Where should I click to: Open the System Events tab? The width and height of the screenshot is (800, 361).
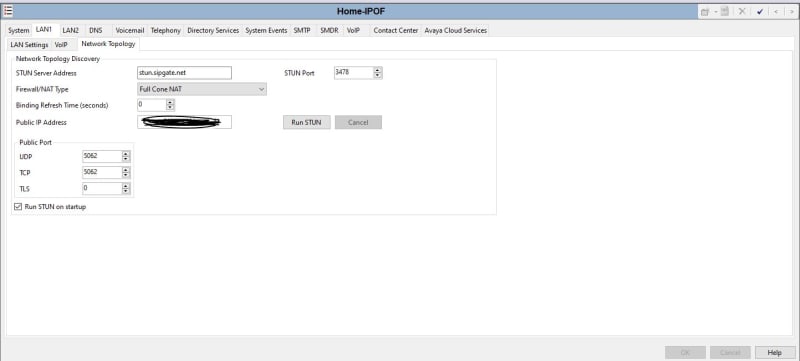(266, 31)
